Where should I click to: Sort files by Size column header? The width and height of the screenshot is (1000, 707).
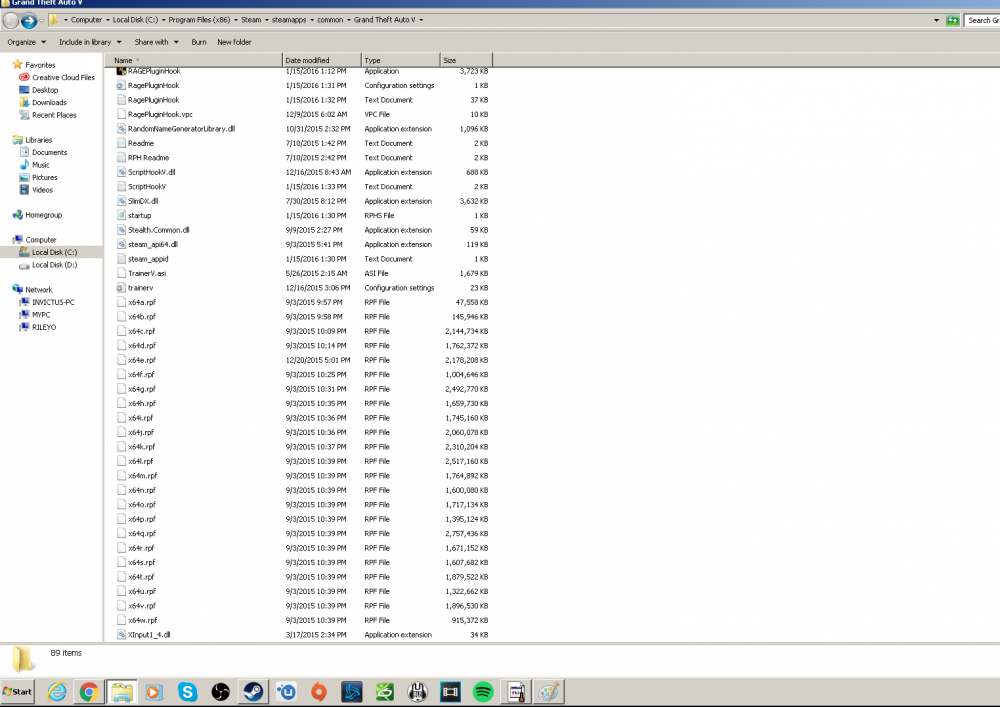click(x=466, y=61)
